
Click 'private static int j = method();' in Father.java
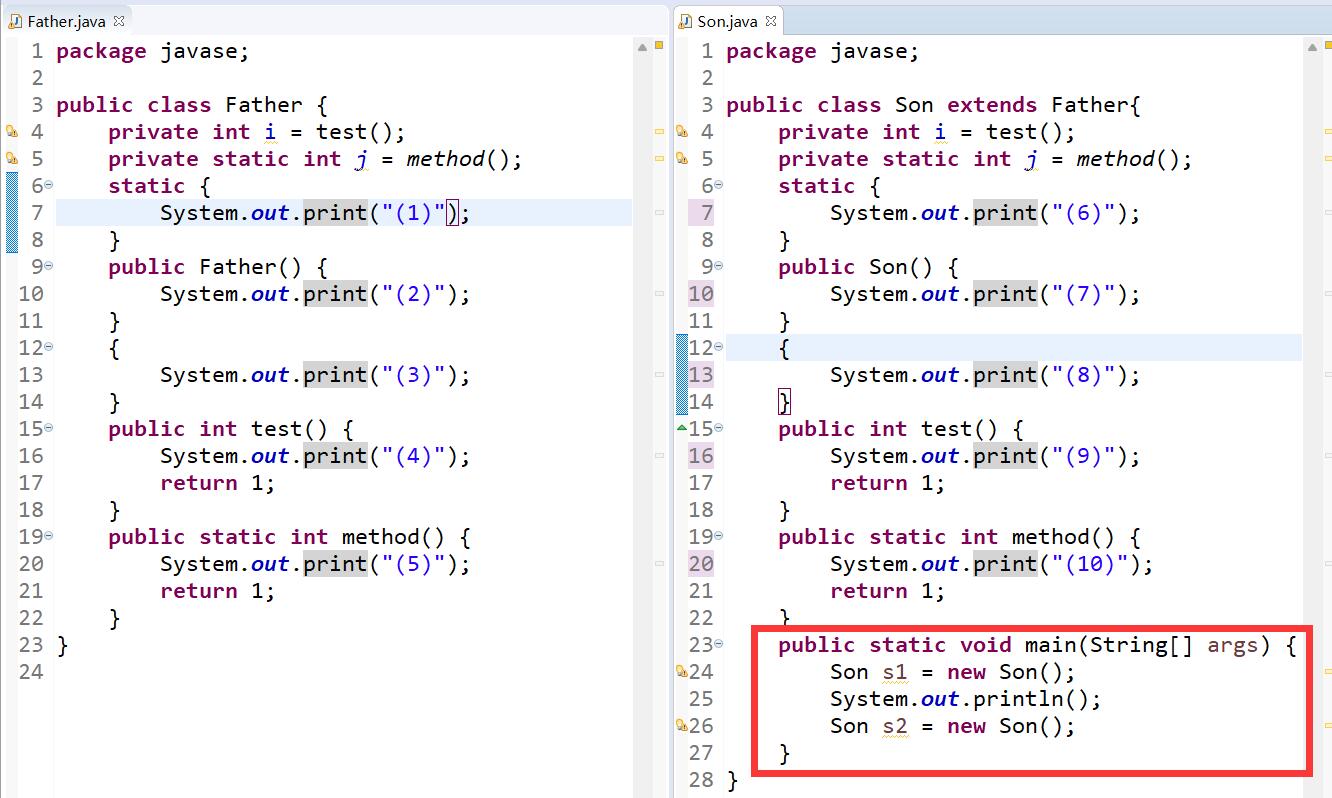[x=315, y=159]
